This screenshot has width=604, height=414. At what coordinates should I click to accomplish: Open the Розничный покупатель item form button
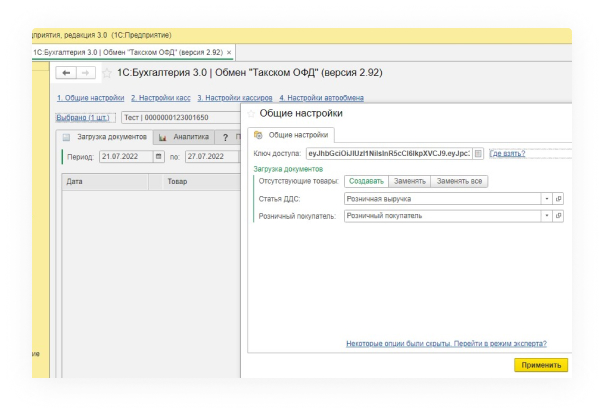(559, 216)
